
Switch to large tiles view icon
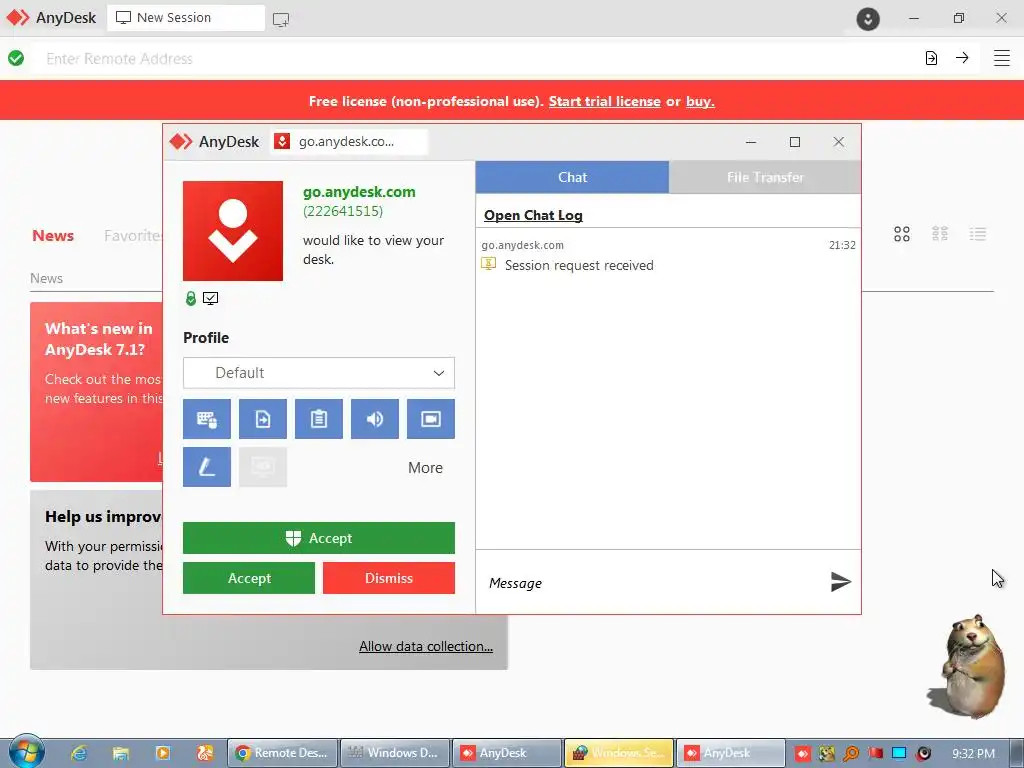tap(902, 234)
